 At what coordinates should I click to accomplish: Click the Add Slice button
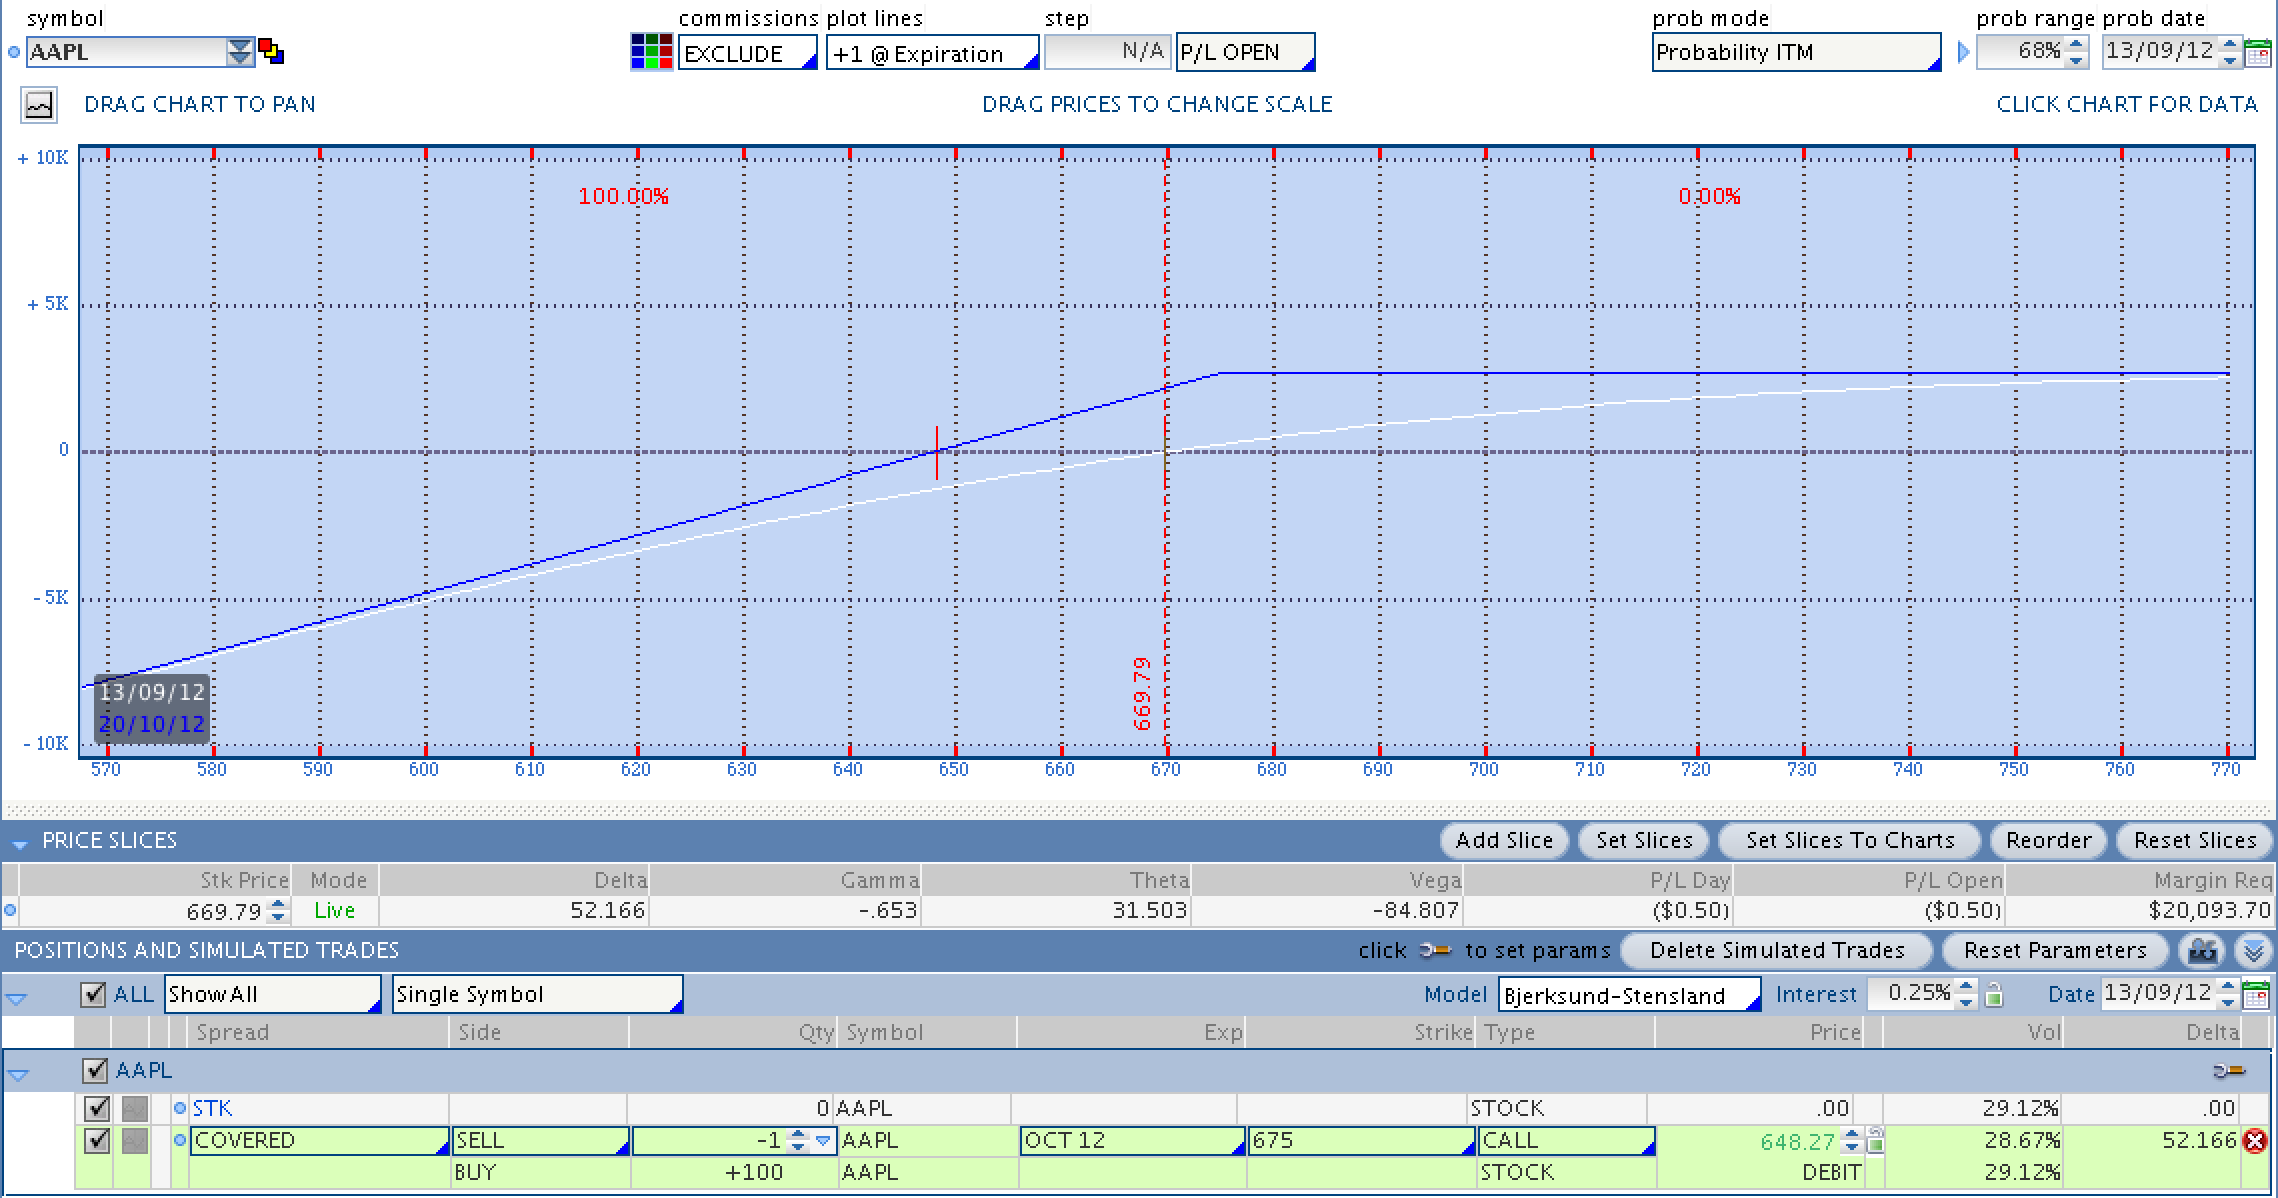tap(1504, 840)
